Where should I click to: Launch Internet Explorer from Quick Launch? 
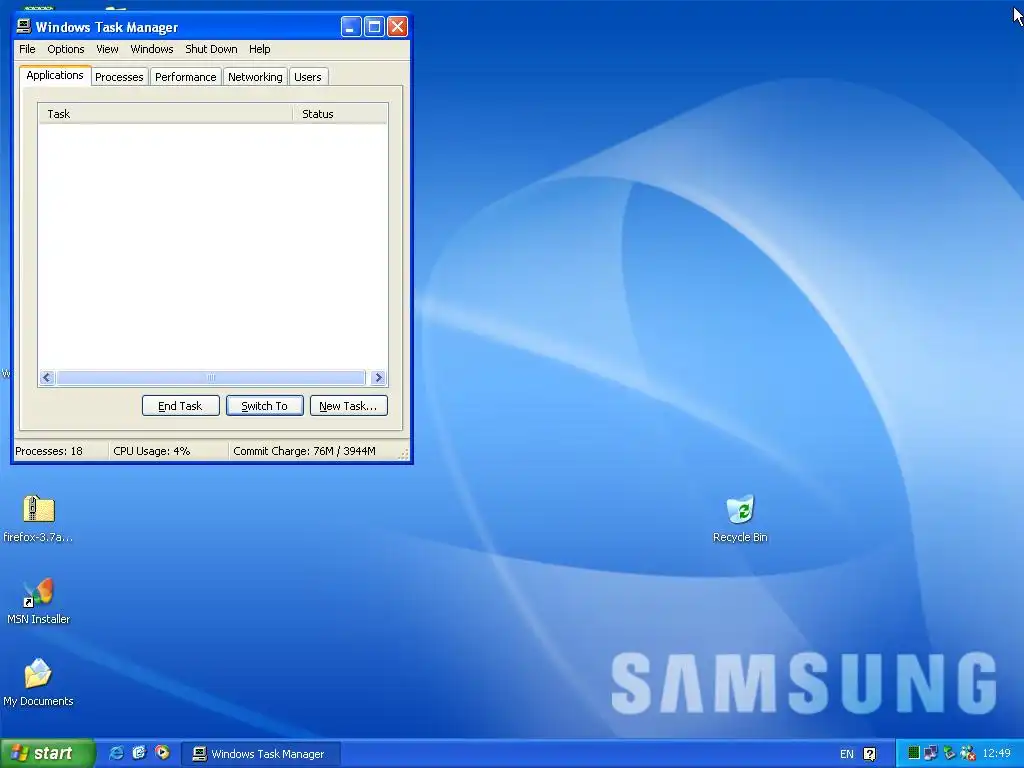coord(116,753)
